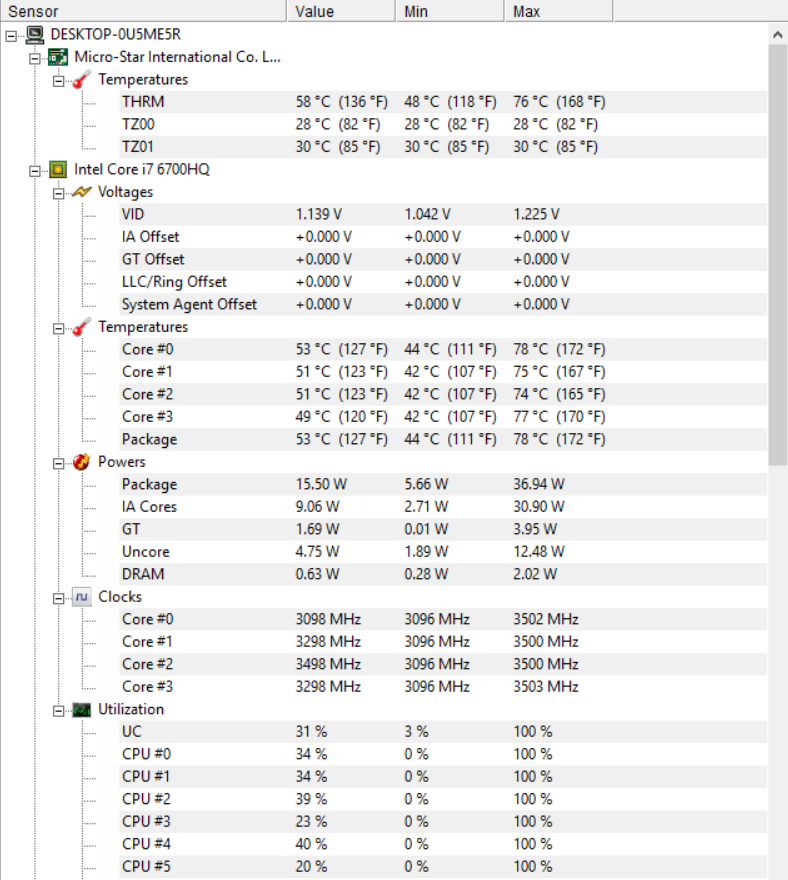This screenshot has width=788, height=880.
Task: Select the DESKTOP-0U5ME5R computer icon
Action: 35,35
